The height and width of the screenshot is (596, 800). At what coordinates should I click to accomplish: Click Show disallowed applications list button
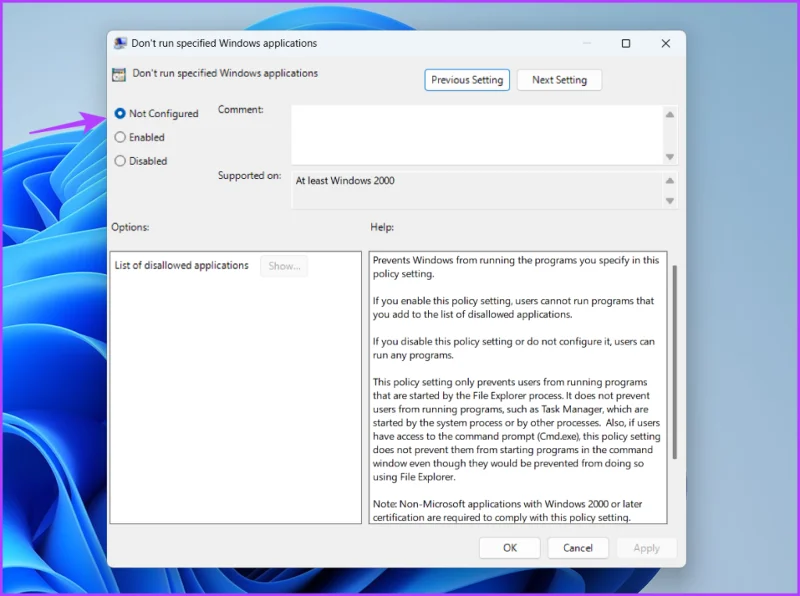(284, 266)
